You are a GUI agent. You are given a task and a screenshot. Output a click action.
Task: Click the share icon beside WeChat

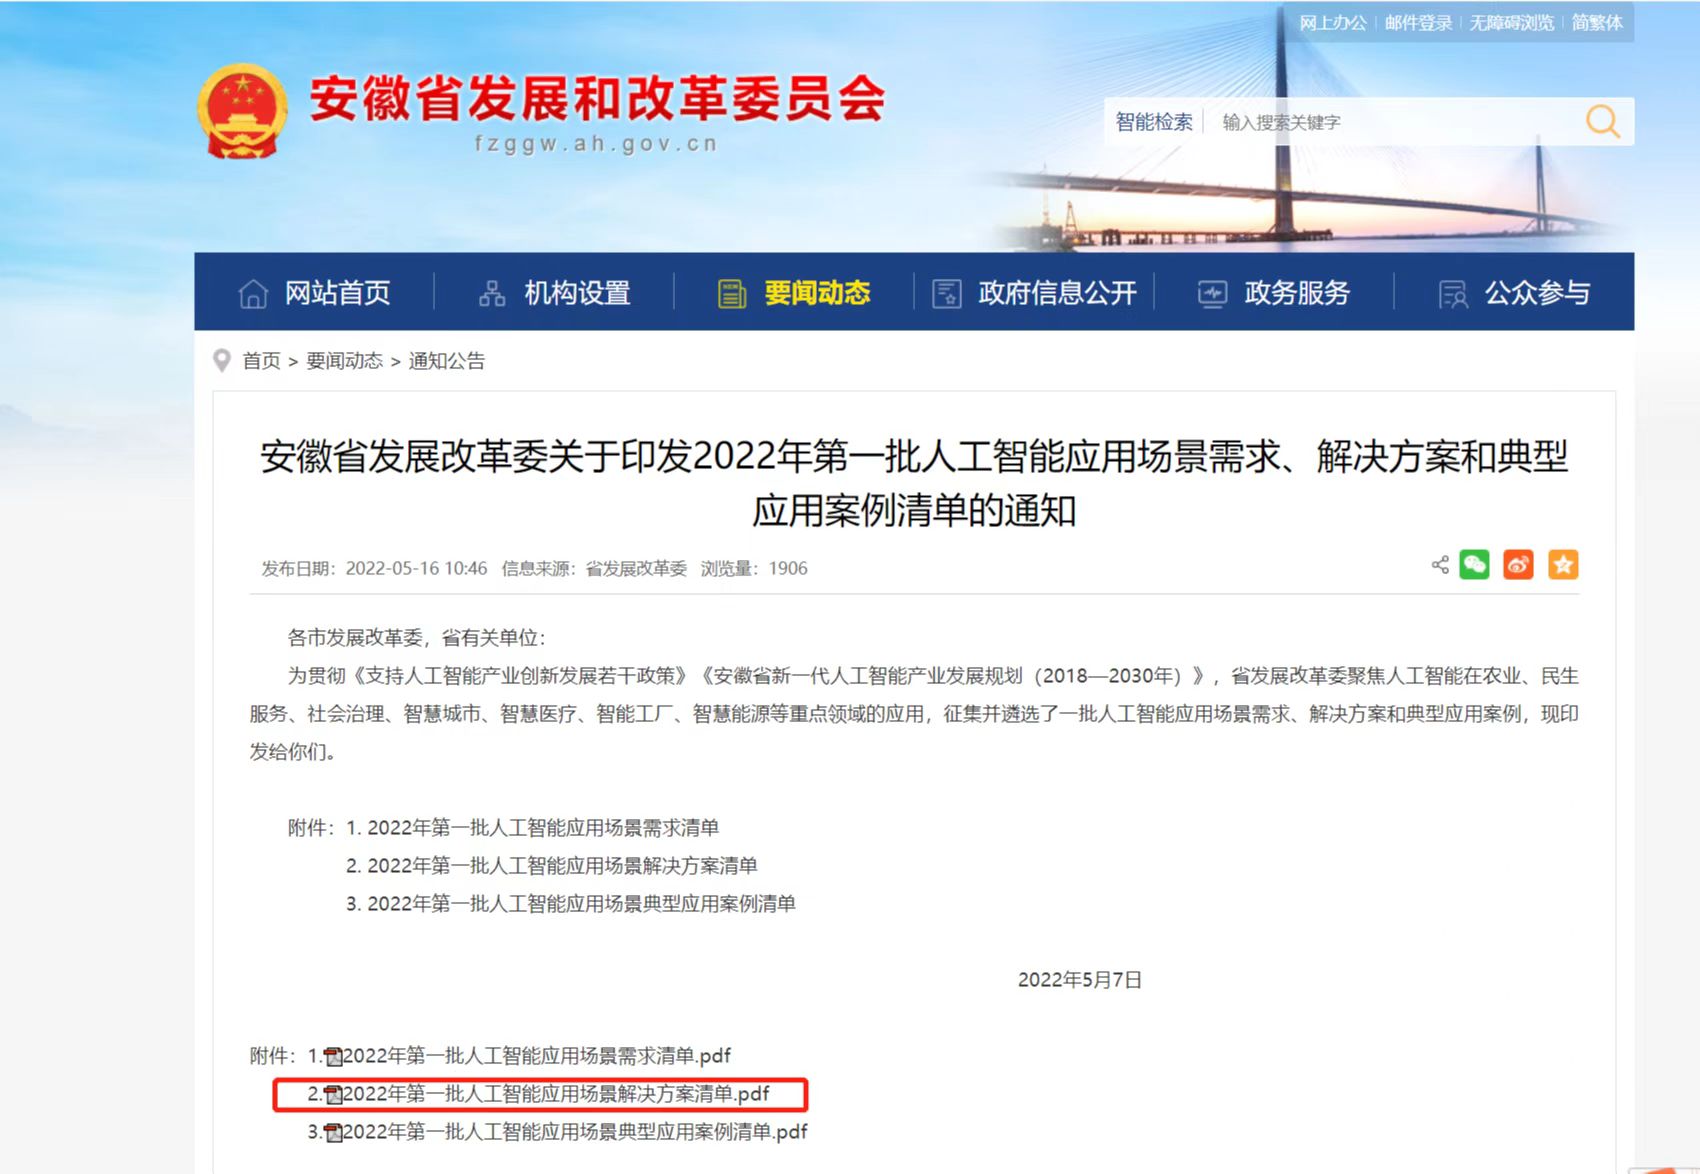pos(1440,565)
